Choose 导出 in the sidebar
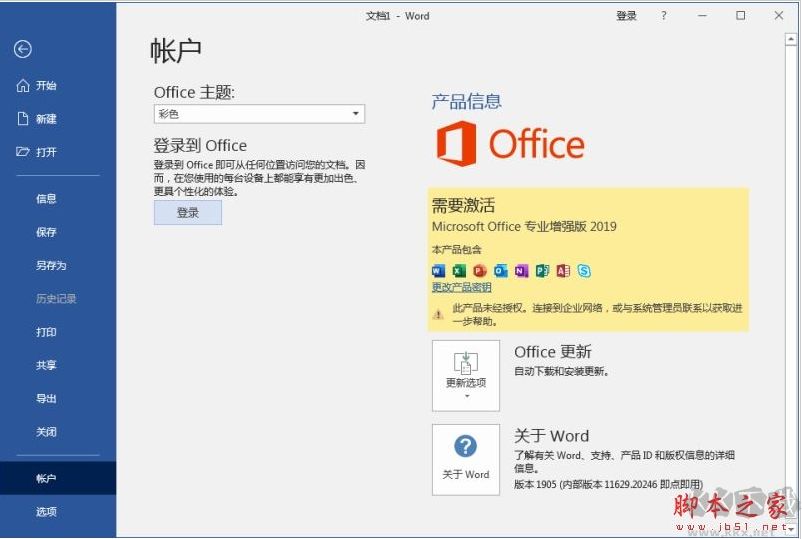Image resolution: width=802 pixels, height=539 pixels. [46, 398]
